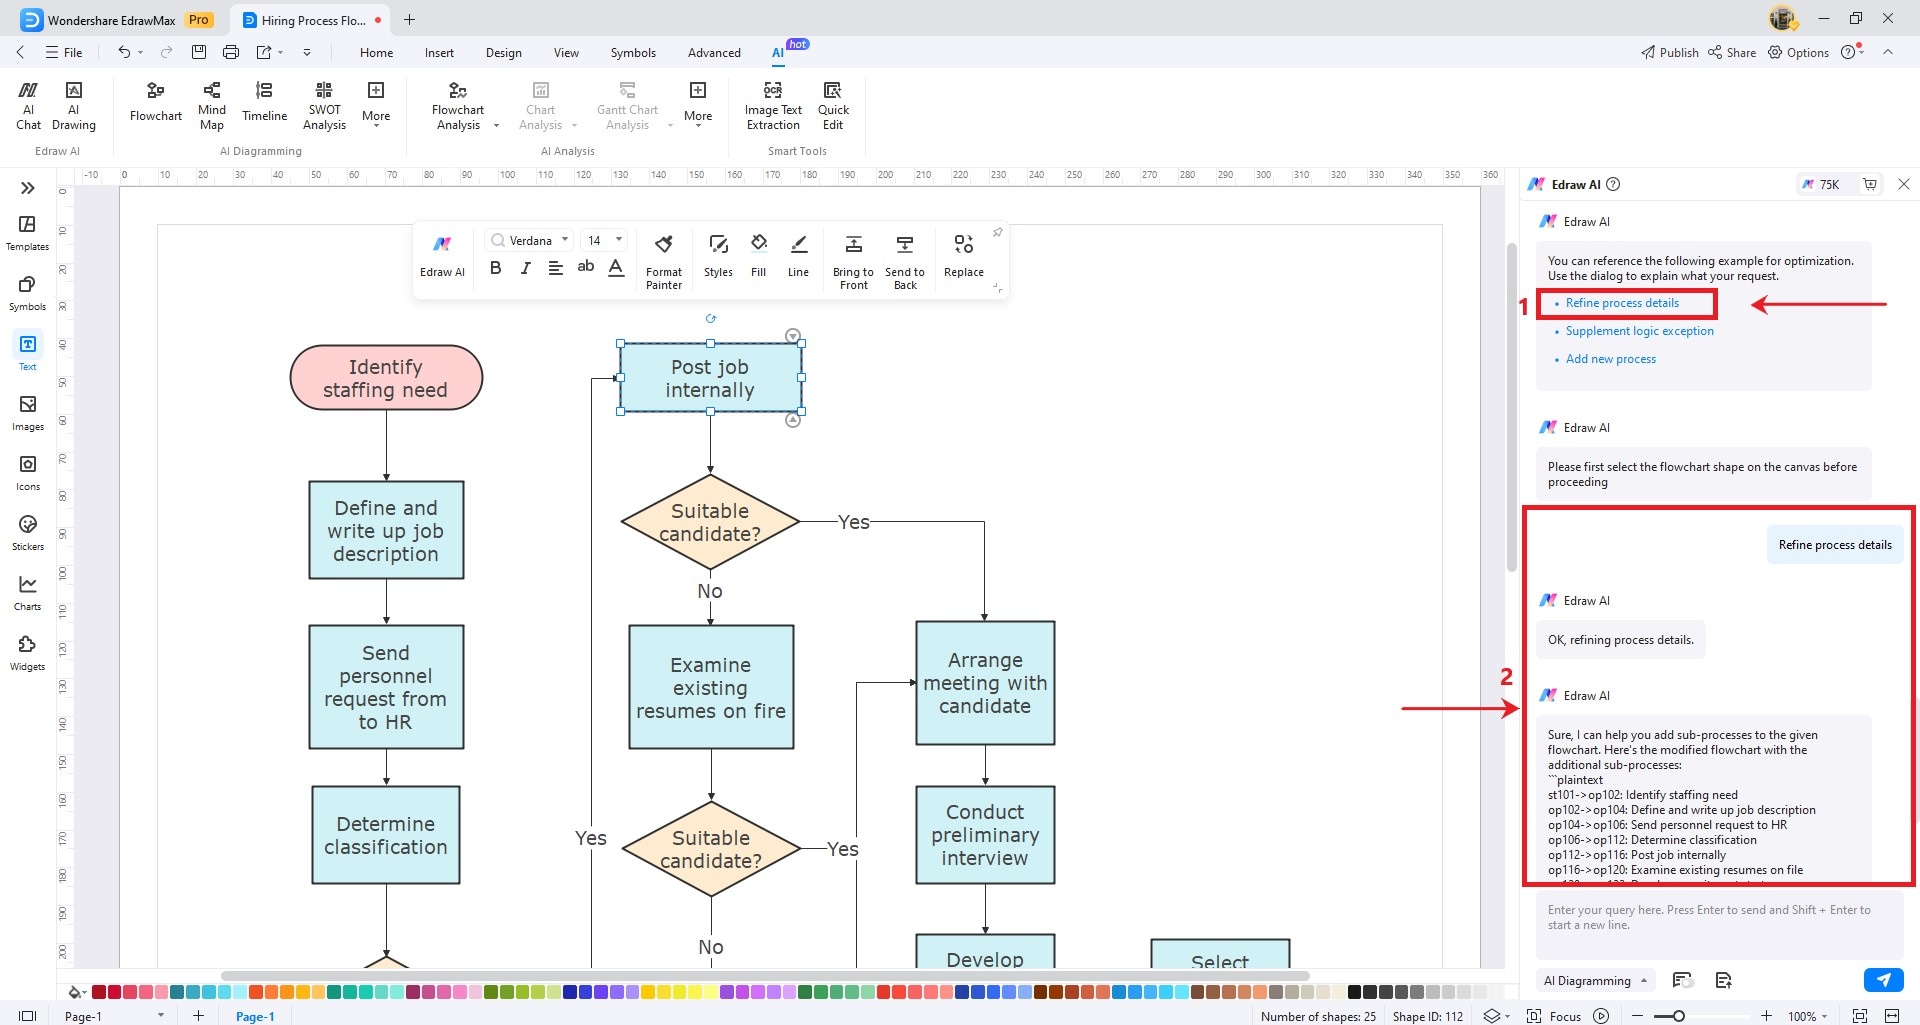Open SWOT Analysis tool

(x=324, y=105)
